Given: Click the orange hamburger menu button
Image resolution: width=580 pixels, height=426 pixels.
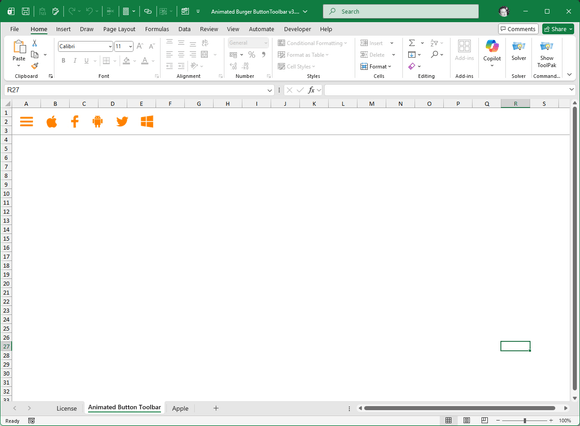Looking at the screenshot, I should tap(26, 122).
